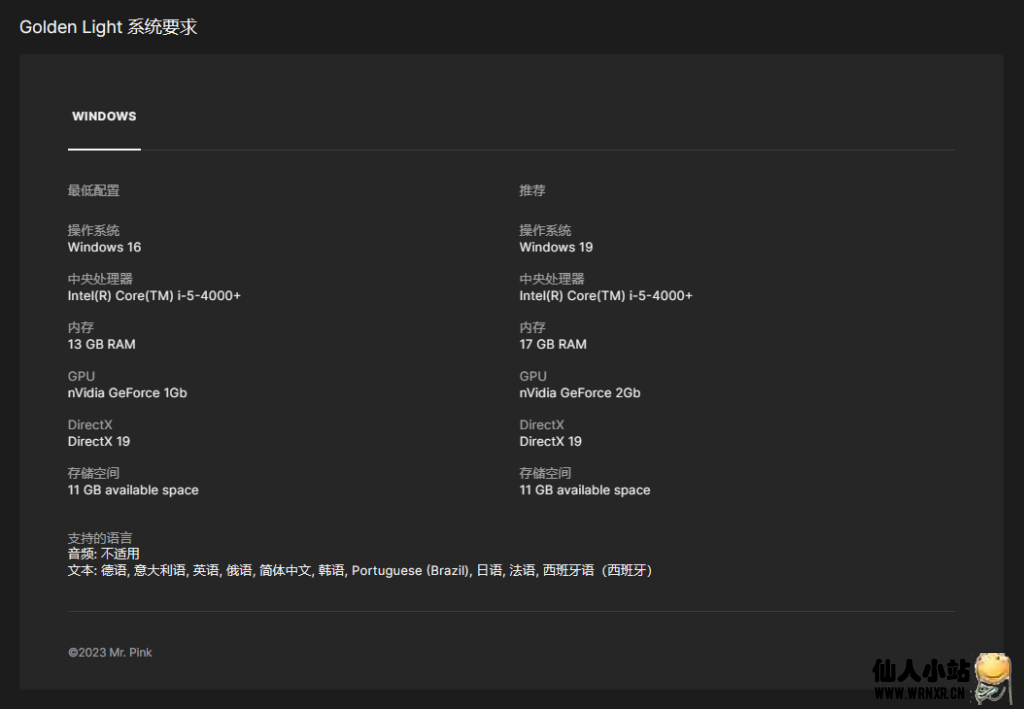The width and height of the screenshot is (1024, 709).
Task: Open the WWW.WRNXR.CN watermark link
Action: click(x=919, y=691)
